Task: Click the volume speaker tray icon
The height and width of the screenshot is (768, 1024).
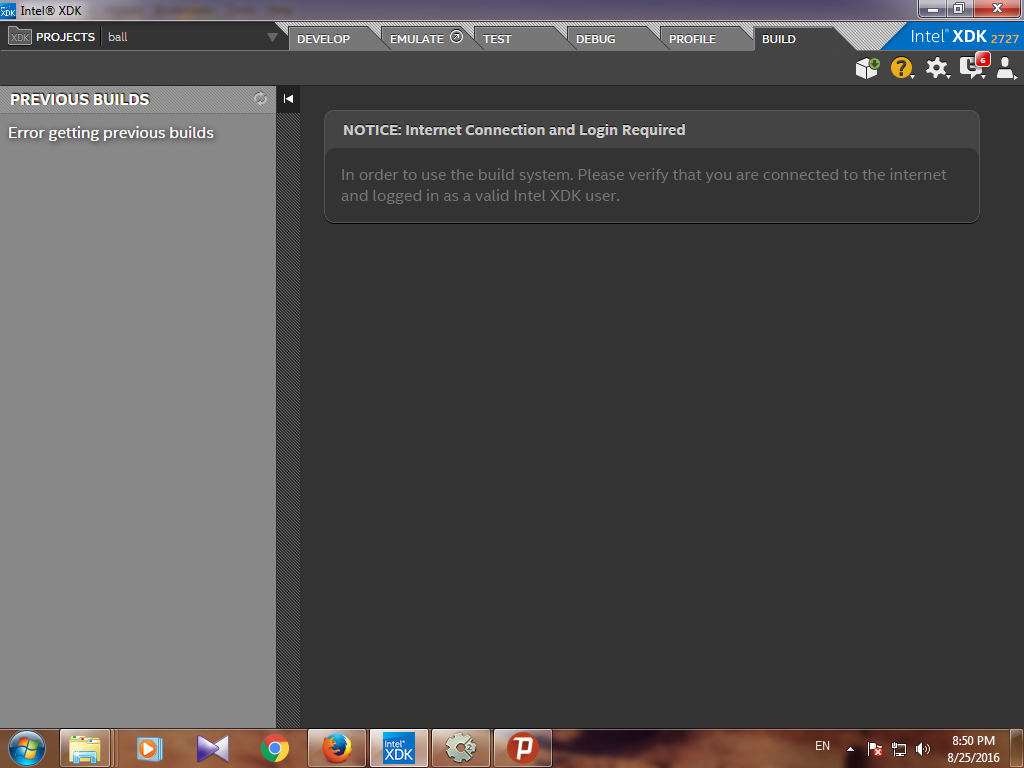Action: [x=923, y=749]
